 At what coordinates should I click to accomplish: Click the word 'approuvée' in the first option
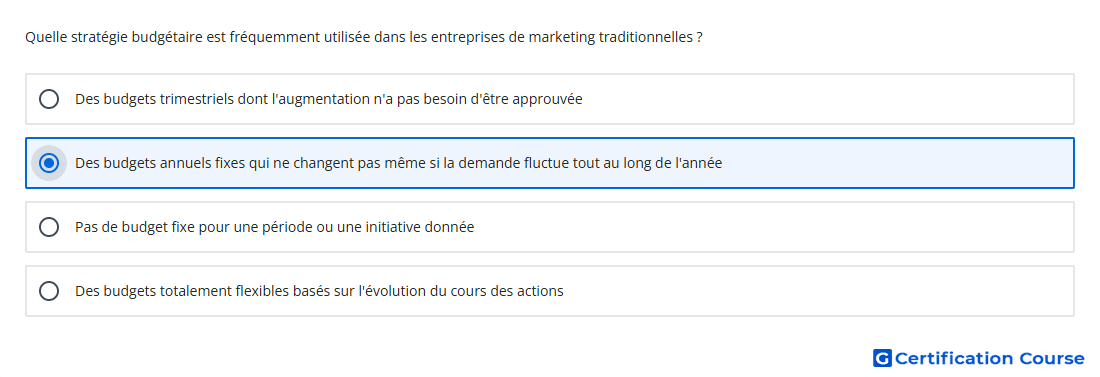point(547,100)
